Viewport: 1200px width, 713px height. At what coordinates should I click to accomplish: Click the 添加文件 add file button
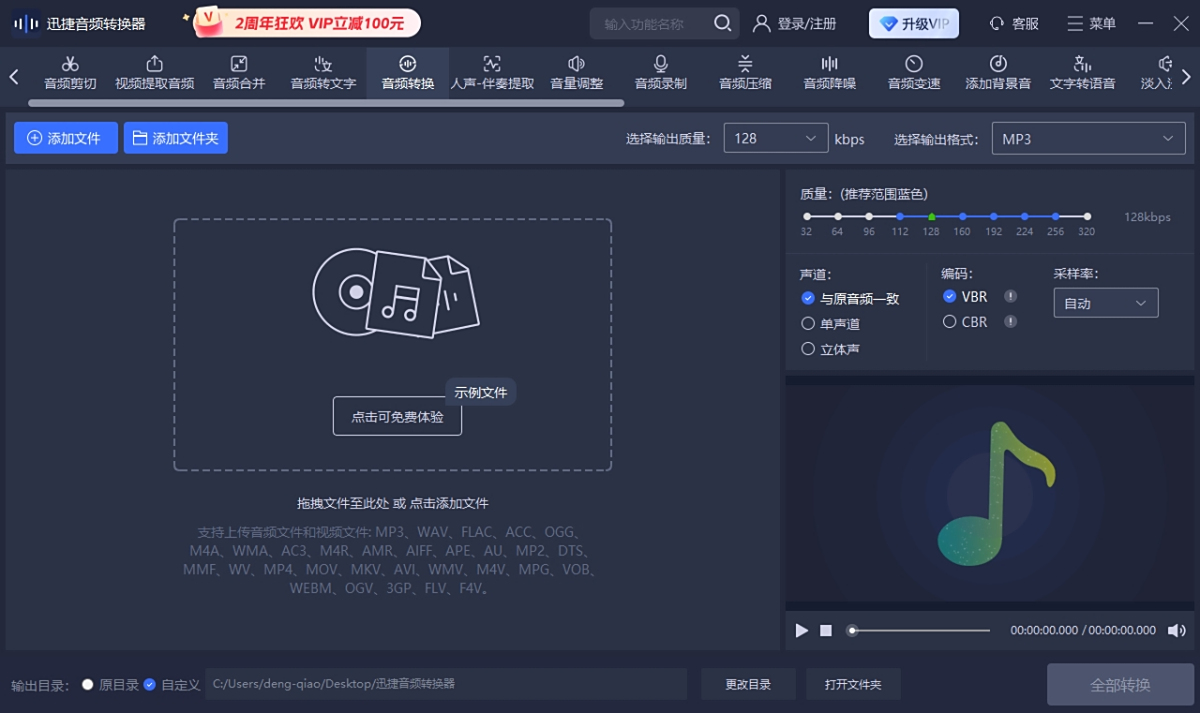point(65,138)
